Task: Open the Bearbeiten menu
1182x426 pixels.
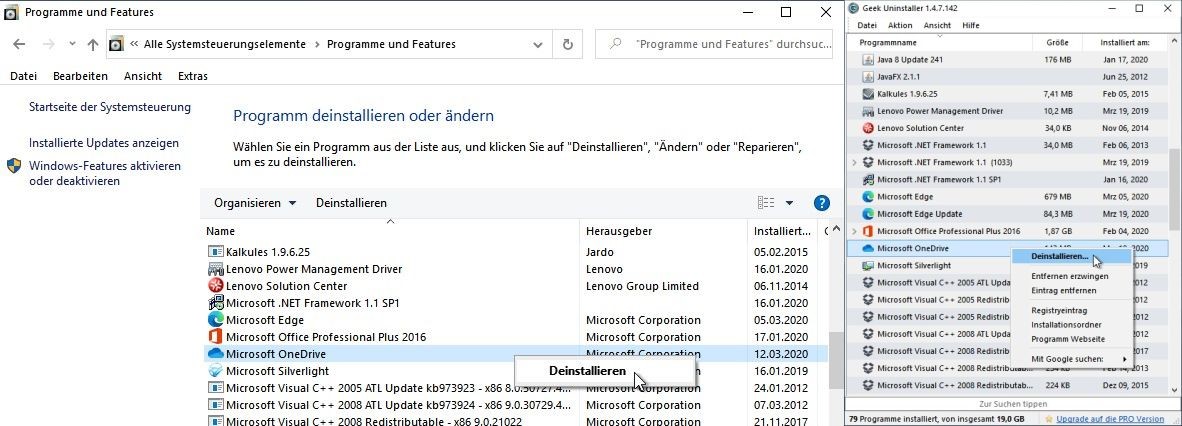Action: click(80, 76)
